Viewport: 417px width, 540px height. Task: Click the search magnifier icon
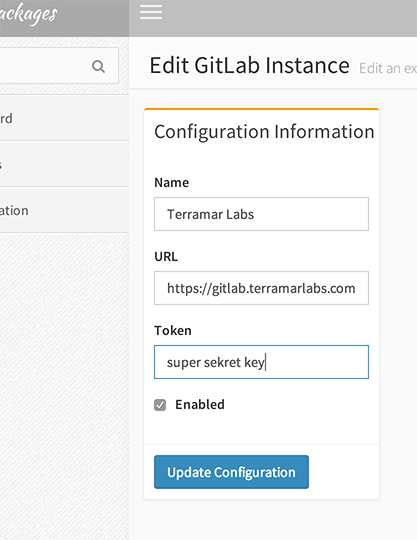coord(98,66)
